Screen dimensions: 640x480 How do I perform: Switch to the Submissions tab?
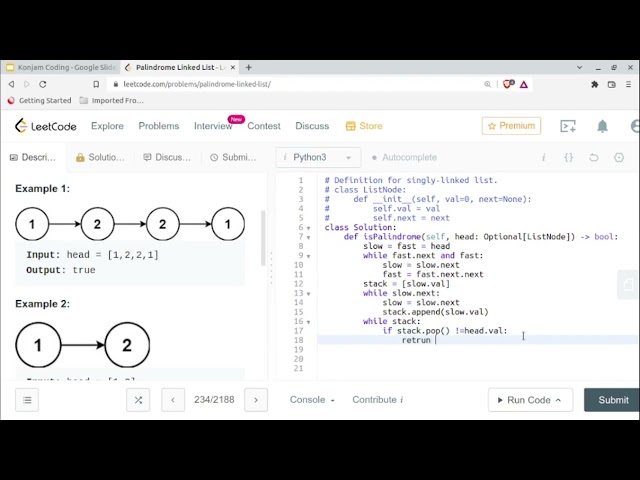233,158
